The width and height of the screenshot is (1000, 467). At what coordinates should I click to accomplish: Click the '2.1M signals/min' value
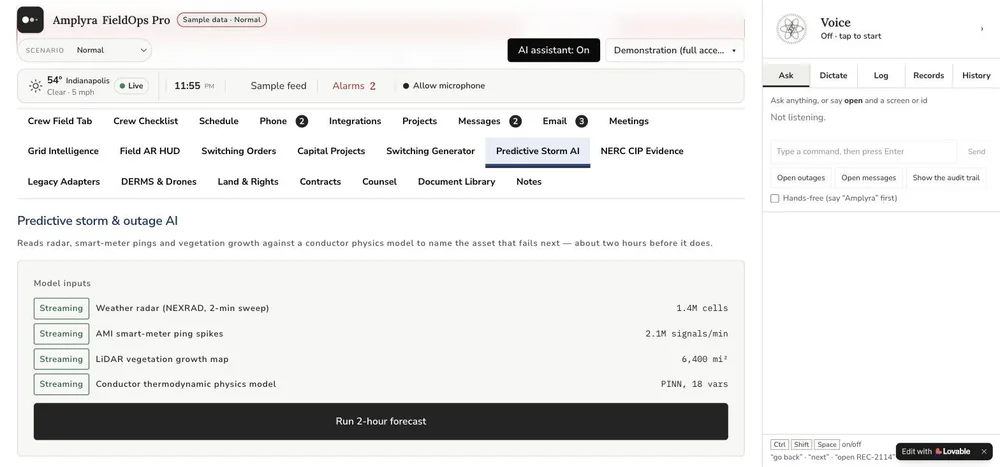(686, 334)
